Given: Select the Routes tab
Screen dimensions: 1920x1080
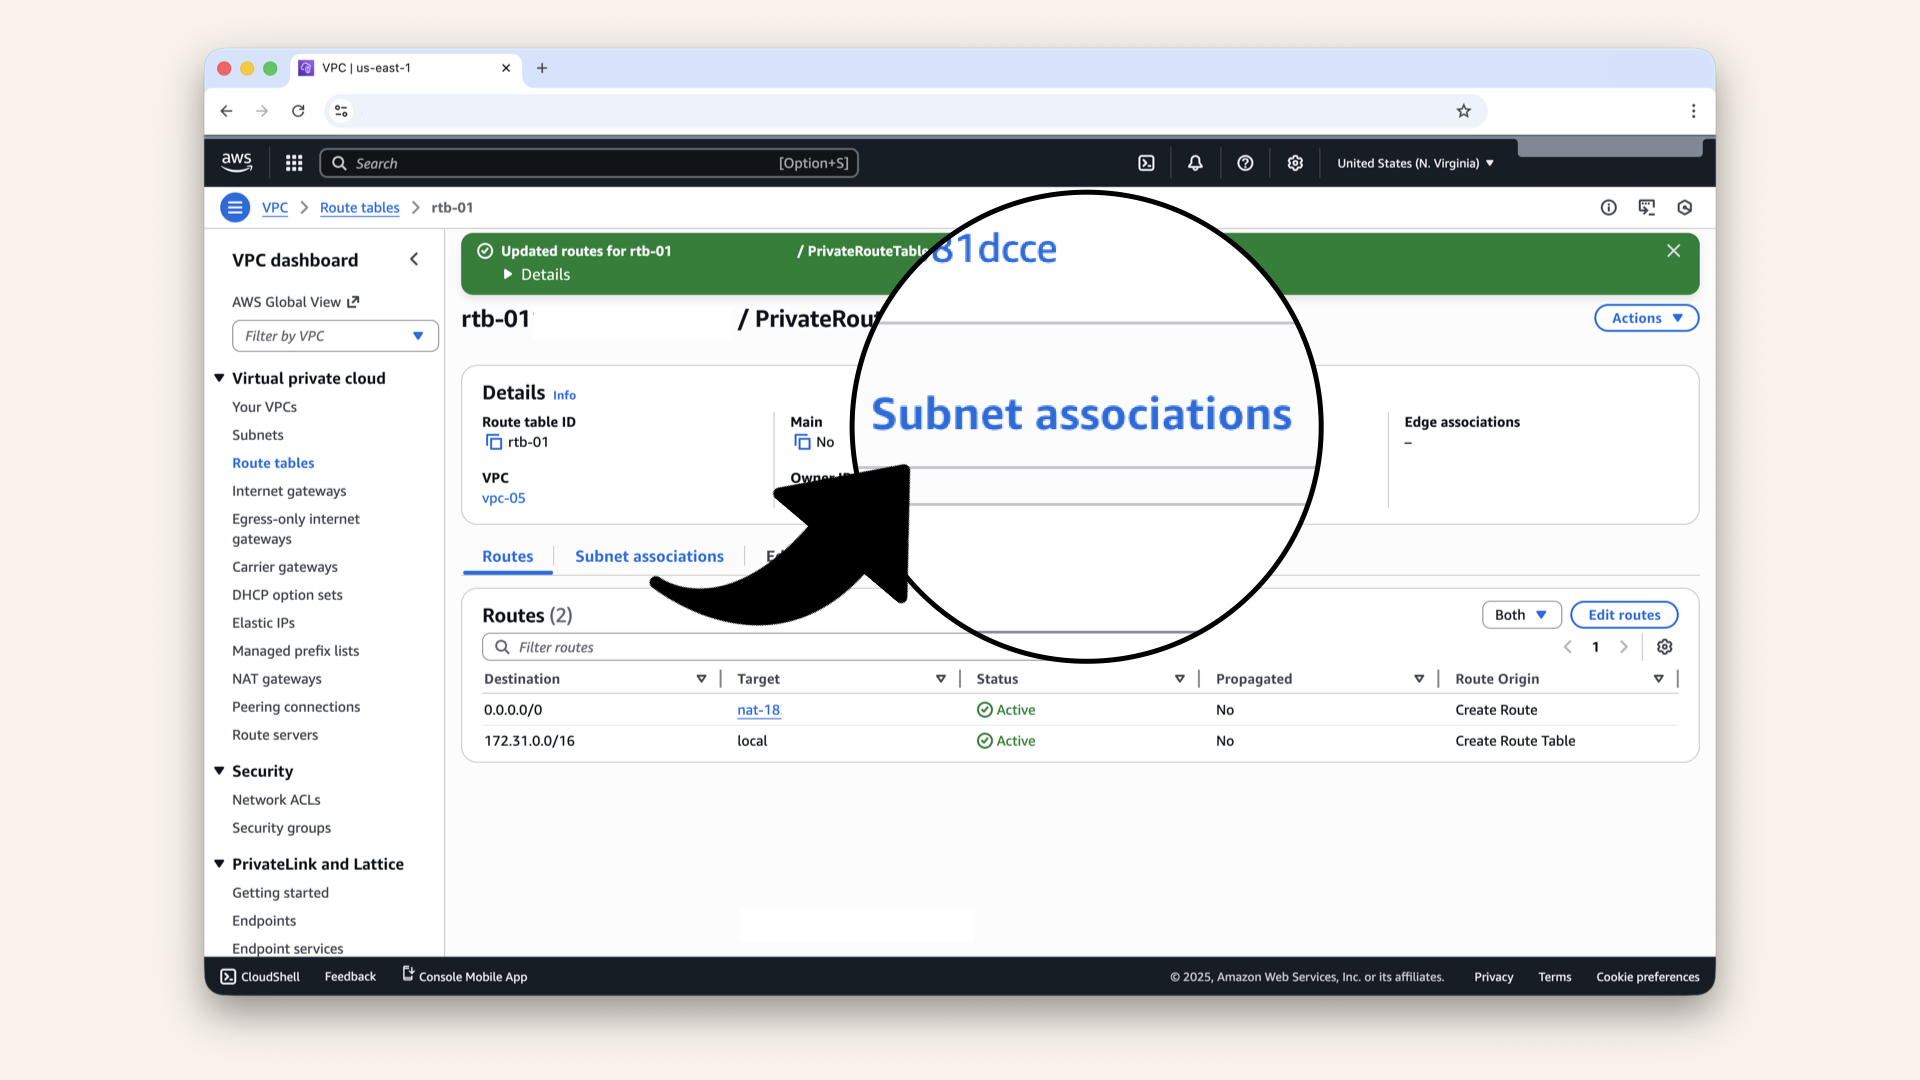Looking at the screenshot, I should (507, 556).
